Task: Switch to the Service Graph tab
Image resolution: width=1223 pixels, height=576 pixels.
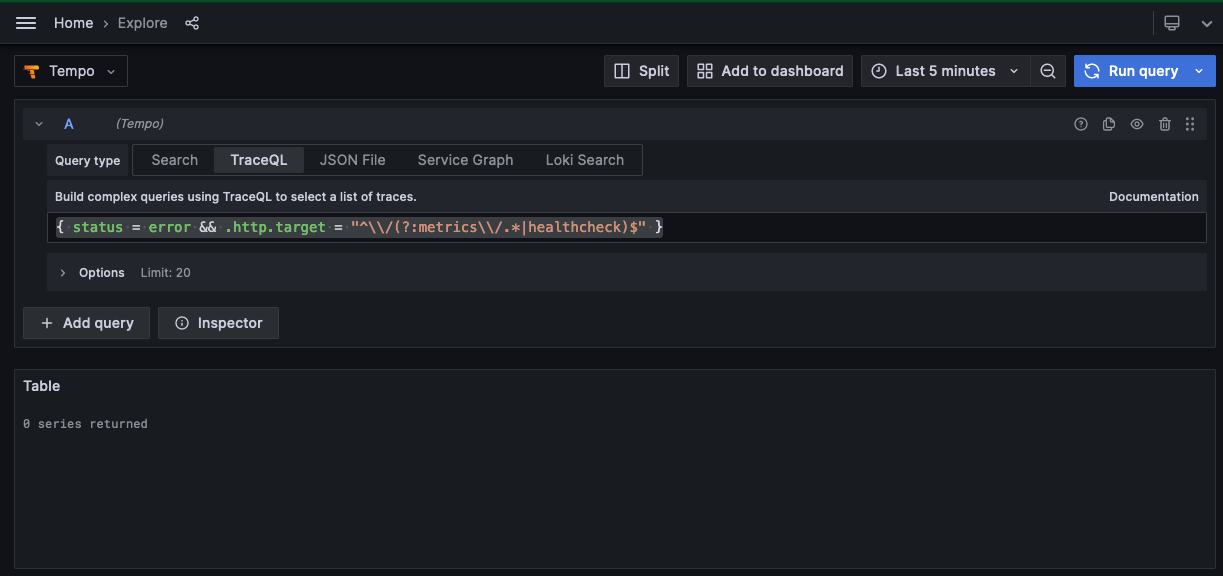Action: coord(464,159)
